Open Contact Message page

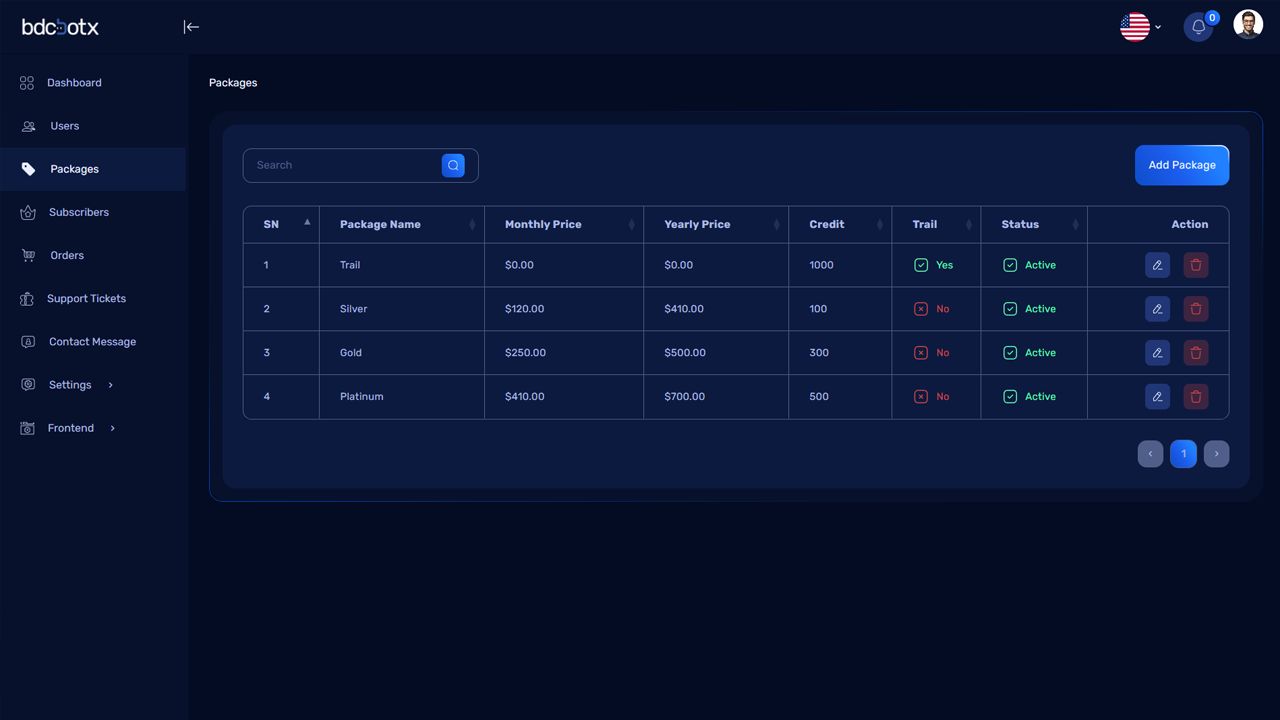tap(92, 342)
